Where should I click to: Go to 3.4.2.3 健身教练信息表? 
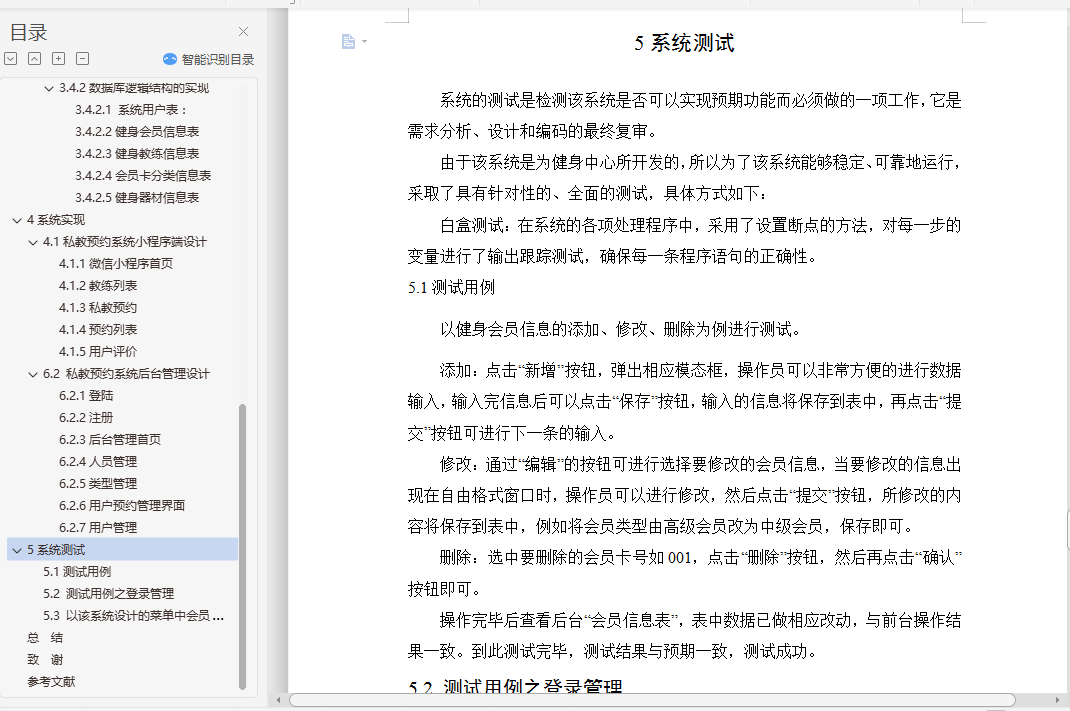tap(137, 154)
